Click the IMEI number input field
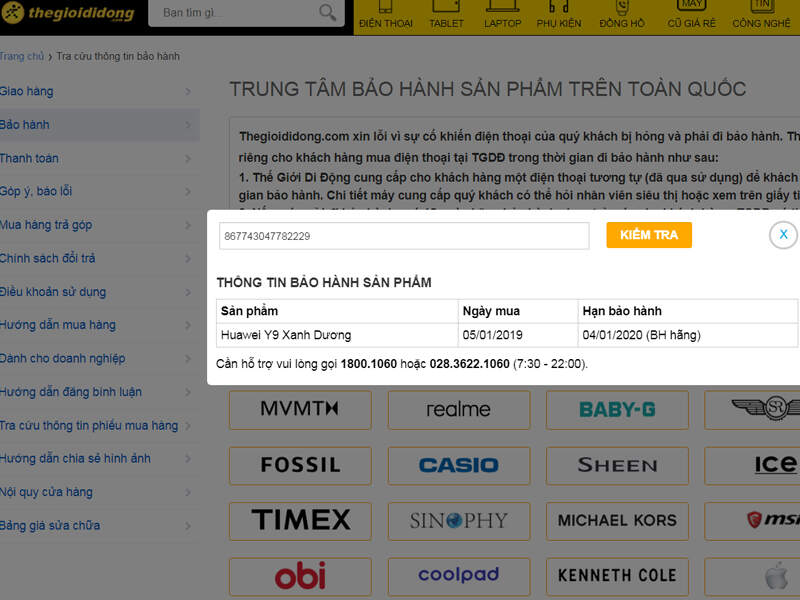 click(404, 236)
